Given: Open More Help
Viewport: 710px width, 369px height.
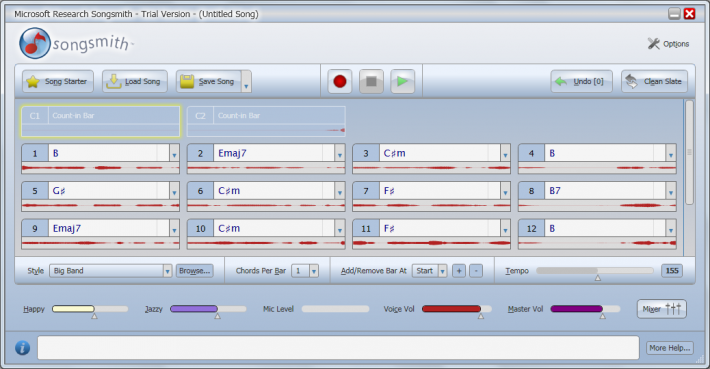Looking at the screenshot, I should click(x=670, y=348).
